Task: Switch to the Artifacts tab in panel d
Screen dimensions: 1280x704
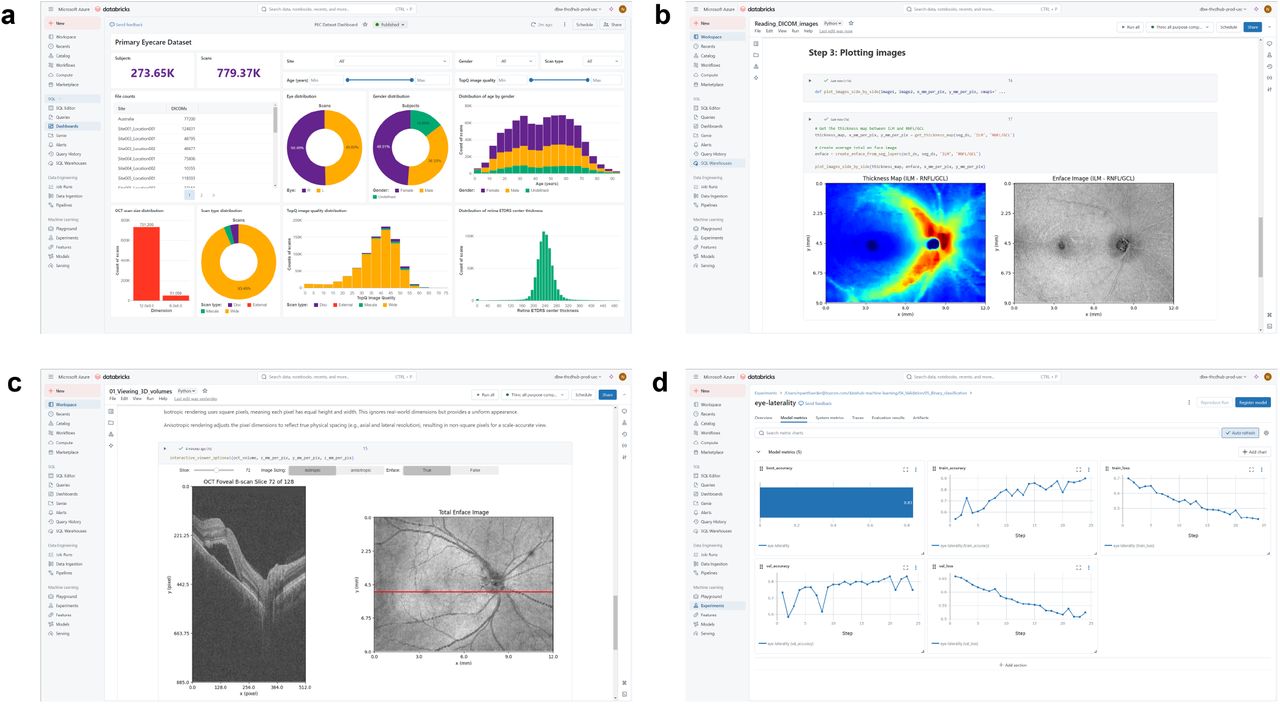Action: tap(921, 416)
